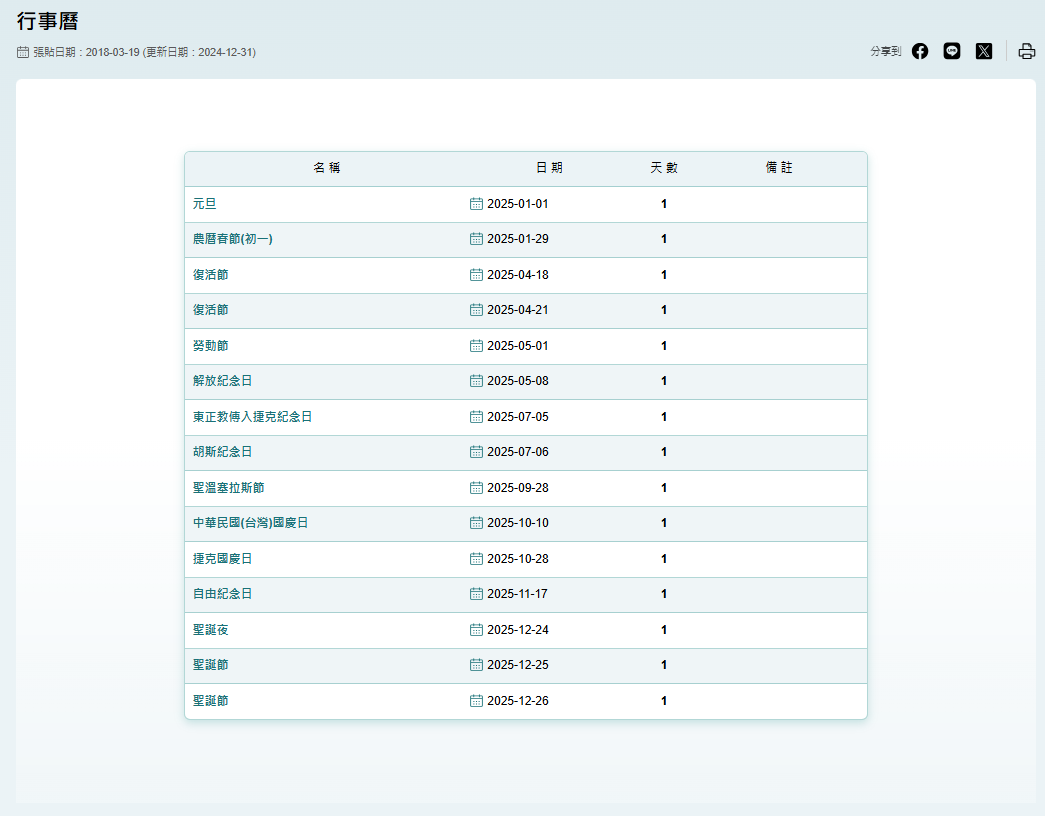1045x816 pixels.
Task: Open the 捷克國慶日 holiday link
Action: pos(222,559)
